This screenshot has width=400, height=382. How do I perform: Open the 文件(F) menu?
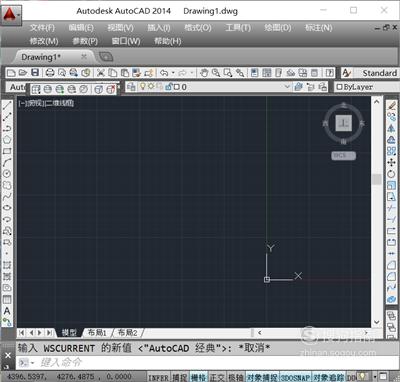tap(42, 28)
